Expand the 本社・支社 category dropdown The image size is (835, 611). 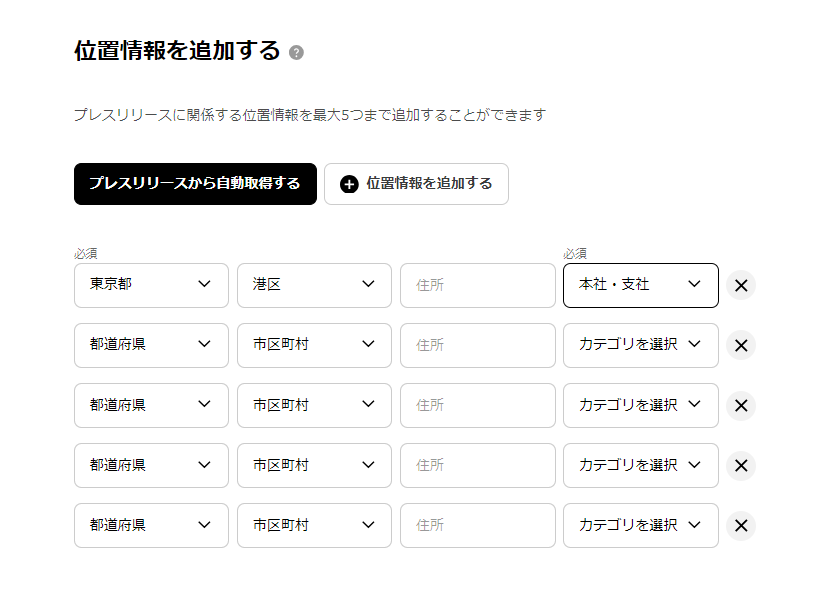(640, 285)
